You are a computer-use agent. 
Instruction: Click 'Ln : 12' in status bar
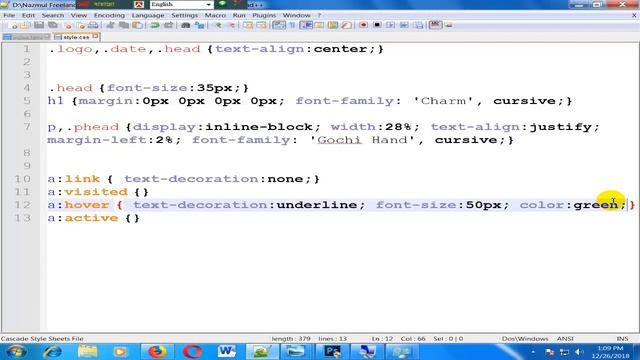pyautogui.click(x=382, y=339)
